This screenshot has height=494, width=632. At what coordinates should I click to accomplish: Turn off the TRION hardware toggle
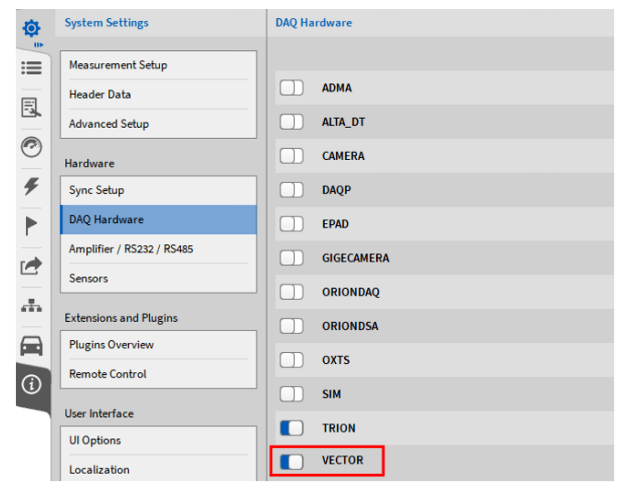pos(291,428)
